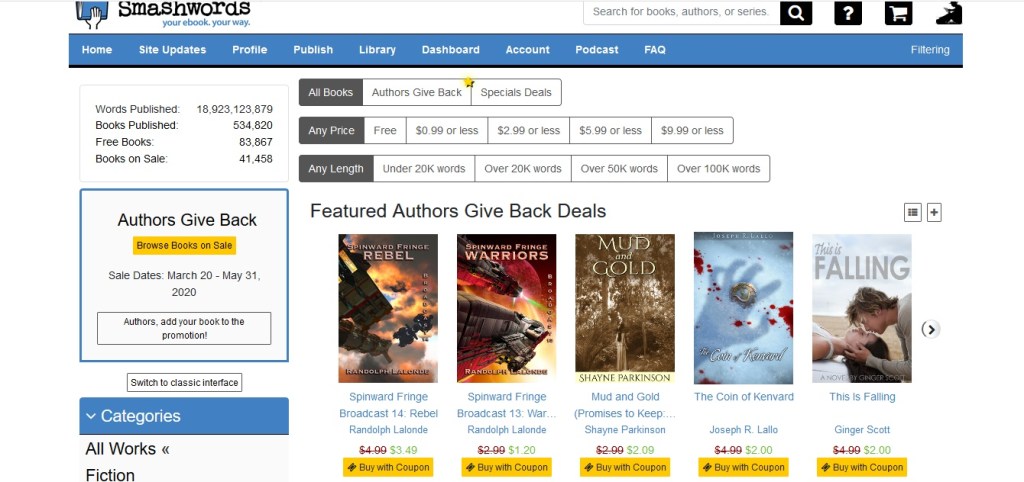Open the help question mark icon
1024x482 pixels.
(847, 12)
